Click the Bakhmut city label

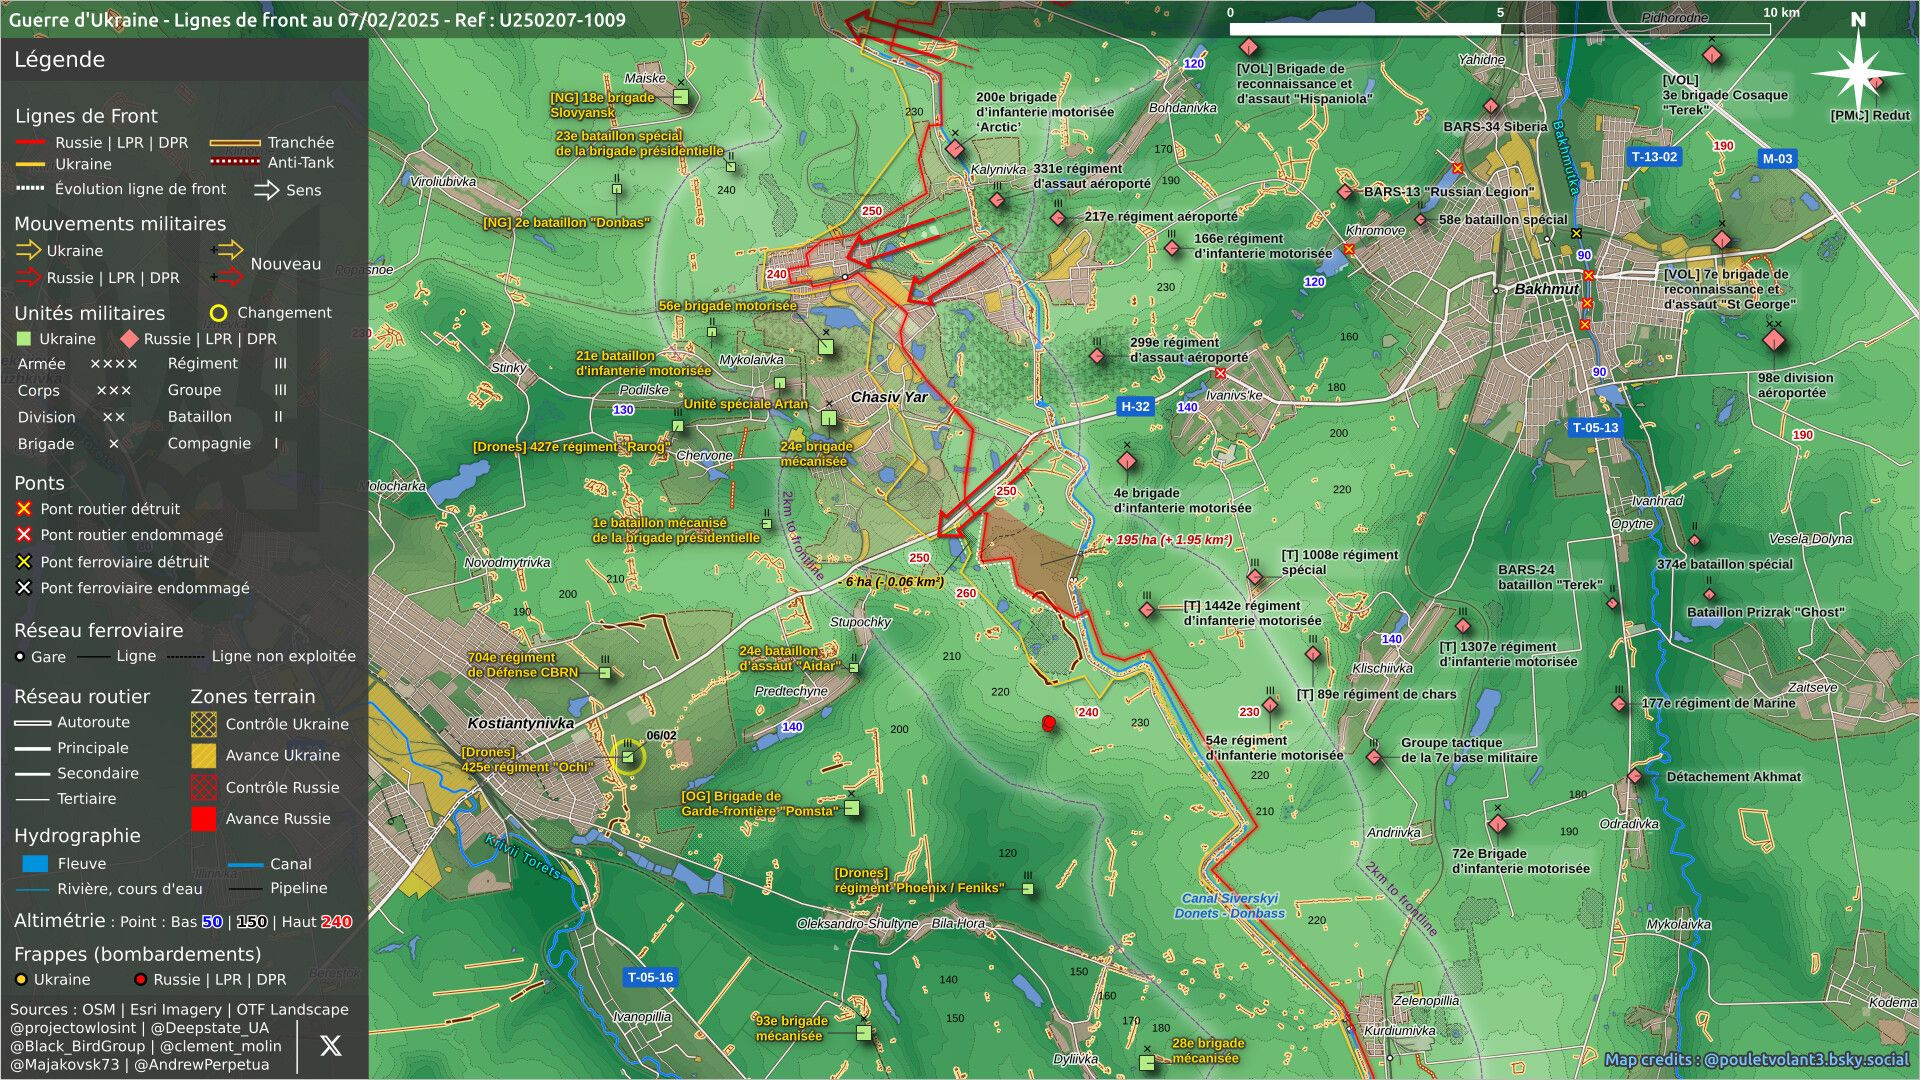click(x=1546, y=289)
